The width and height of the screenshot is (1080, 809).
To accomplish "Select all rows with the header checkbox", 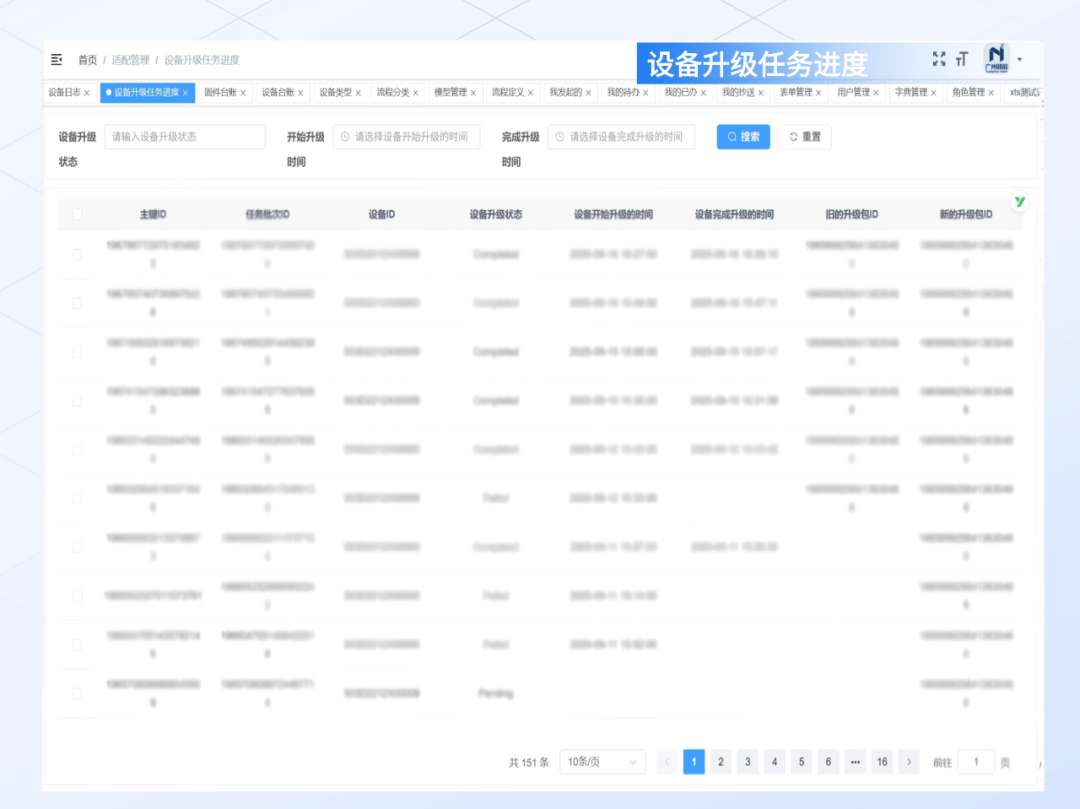I will 77,214.
